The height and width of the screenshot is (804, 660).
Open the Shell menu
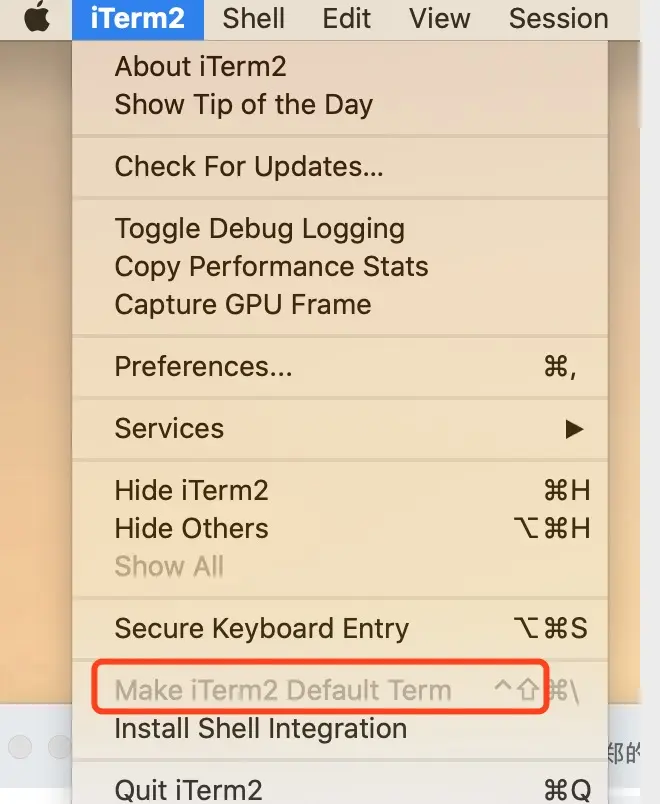point(254,18)
